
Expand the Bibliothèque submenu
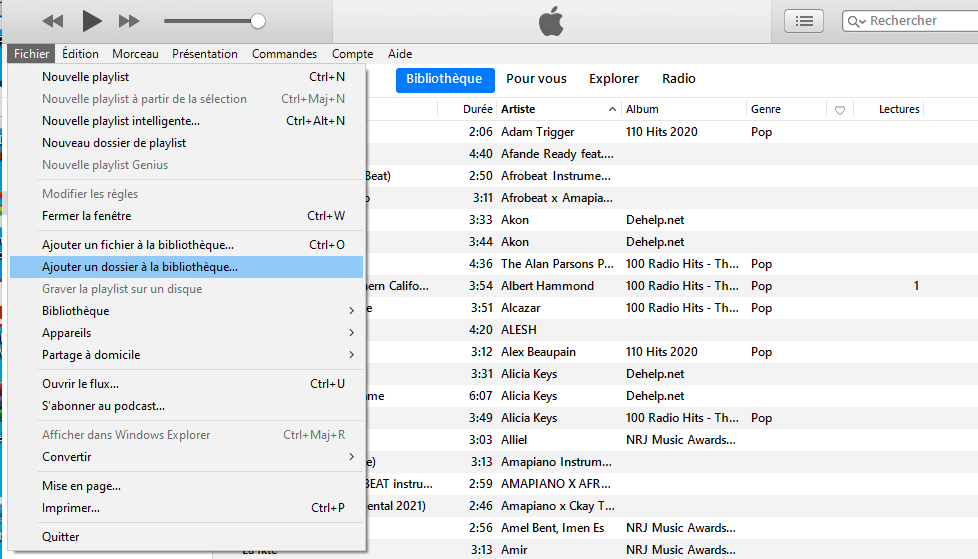pyautogui.click(x=186, y=311)
